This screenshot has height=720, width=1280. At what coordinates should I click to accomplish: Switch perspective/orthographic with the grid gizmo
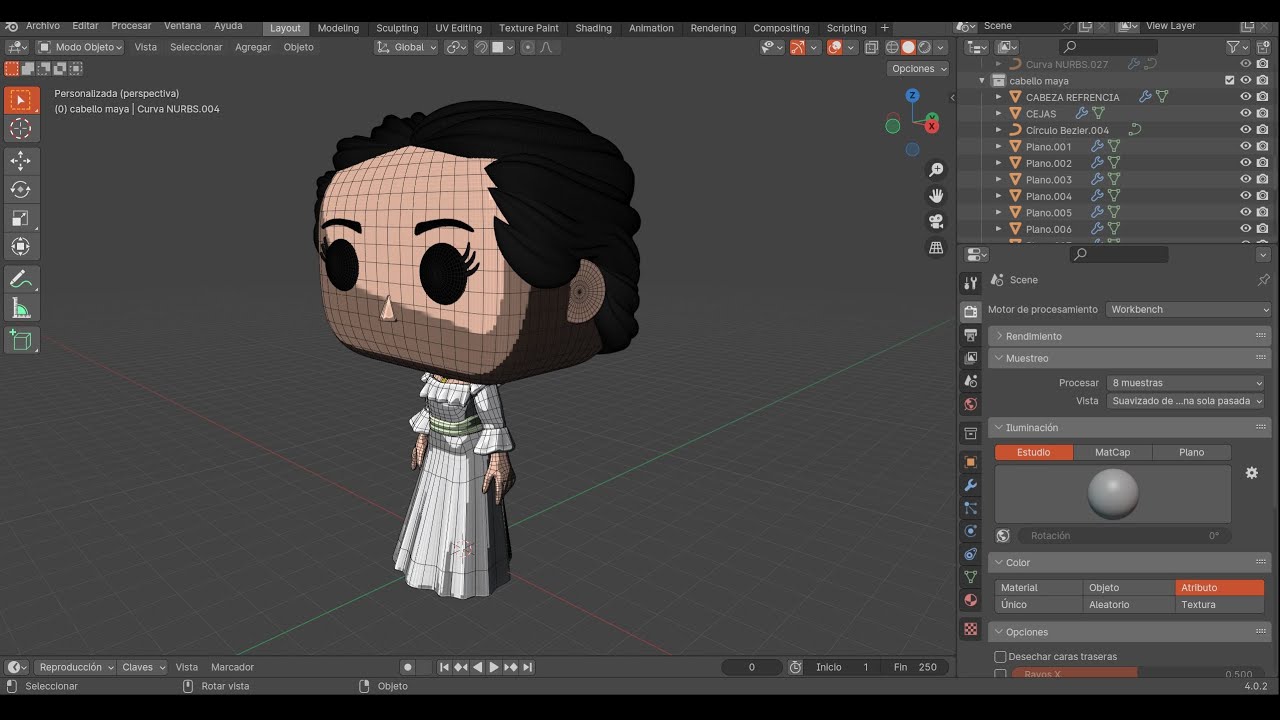pos(936,247)
